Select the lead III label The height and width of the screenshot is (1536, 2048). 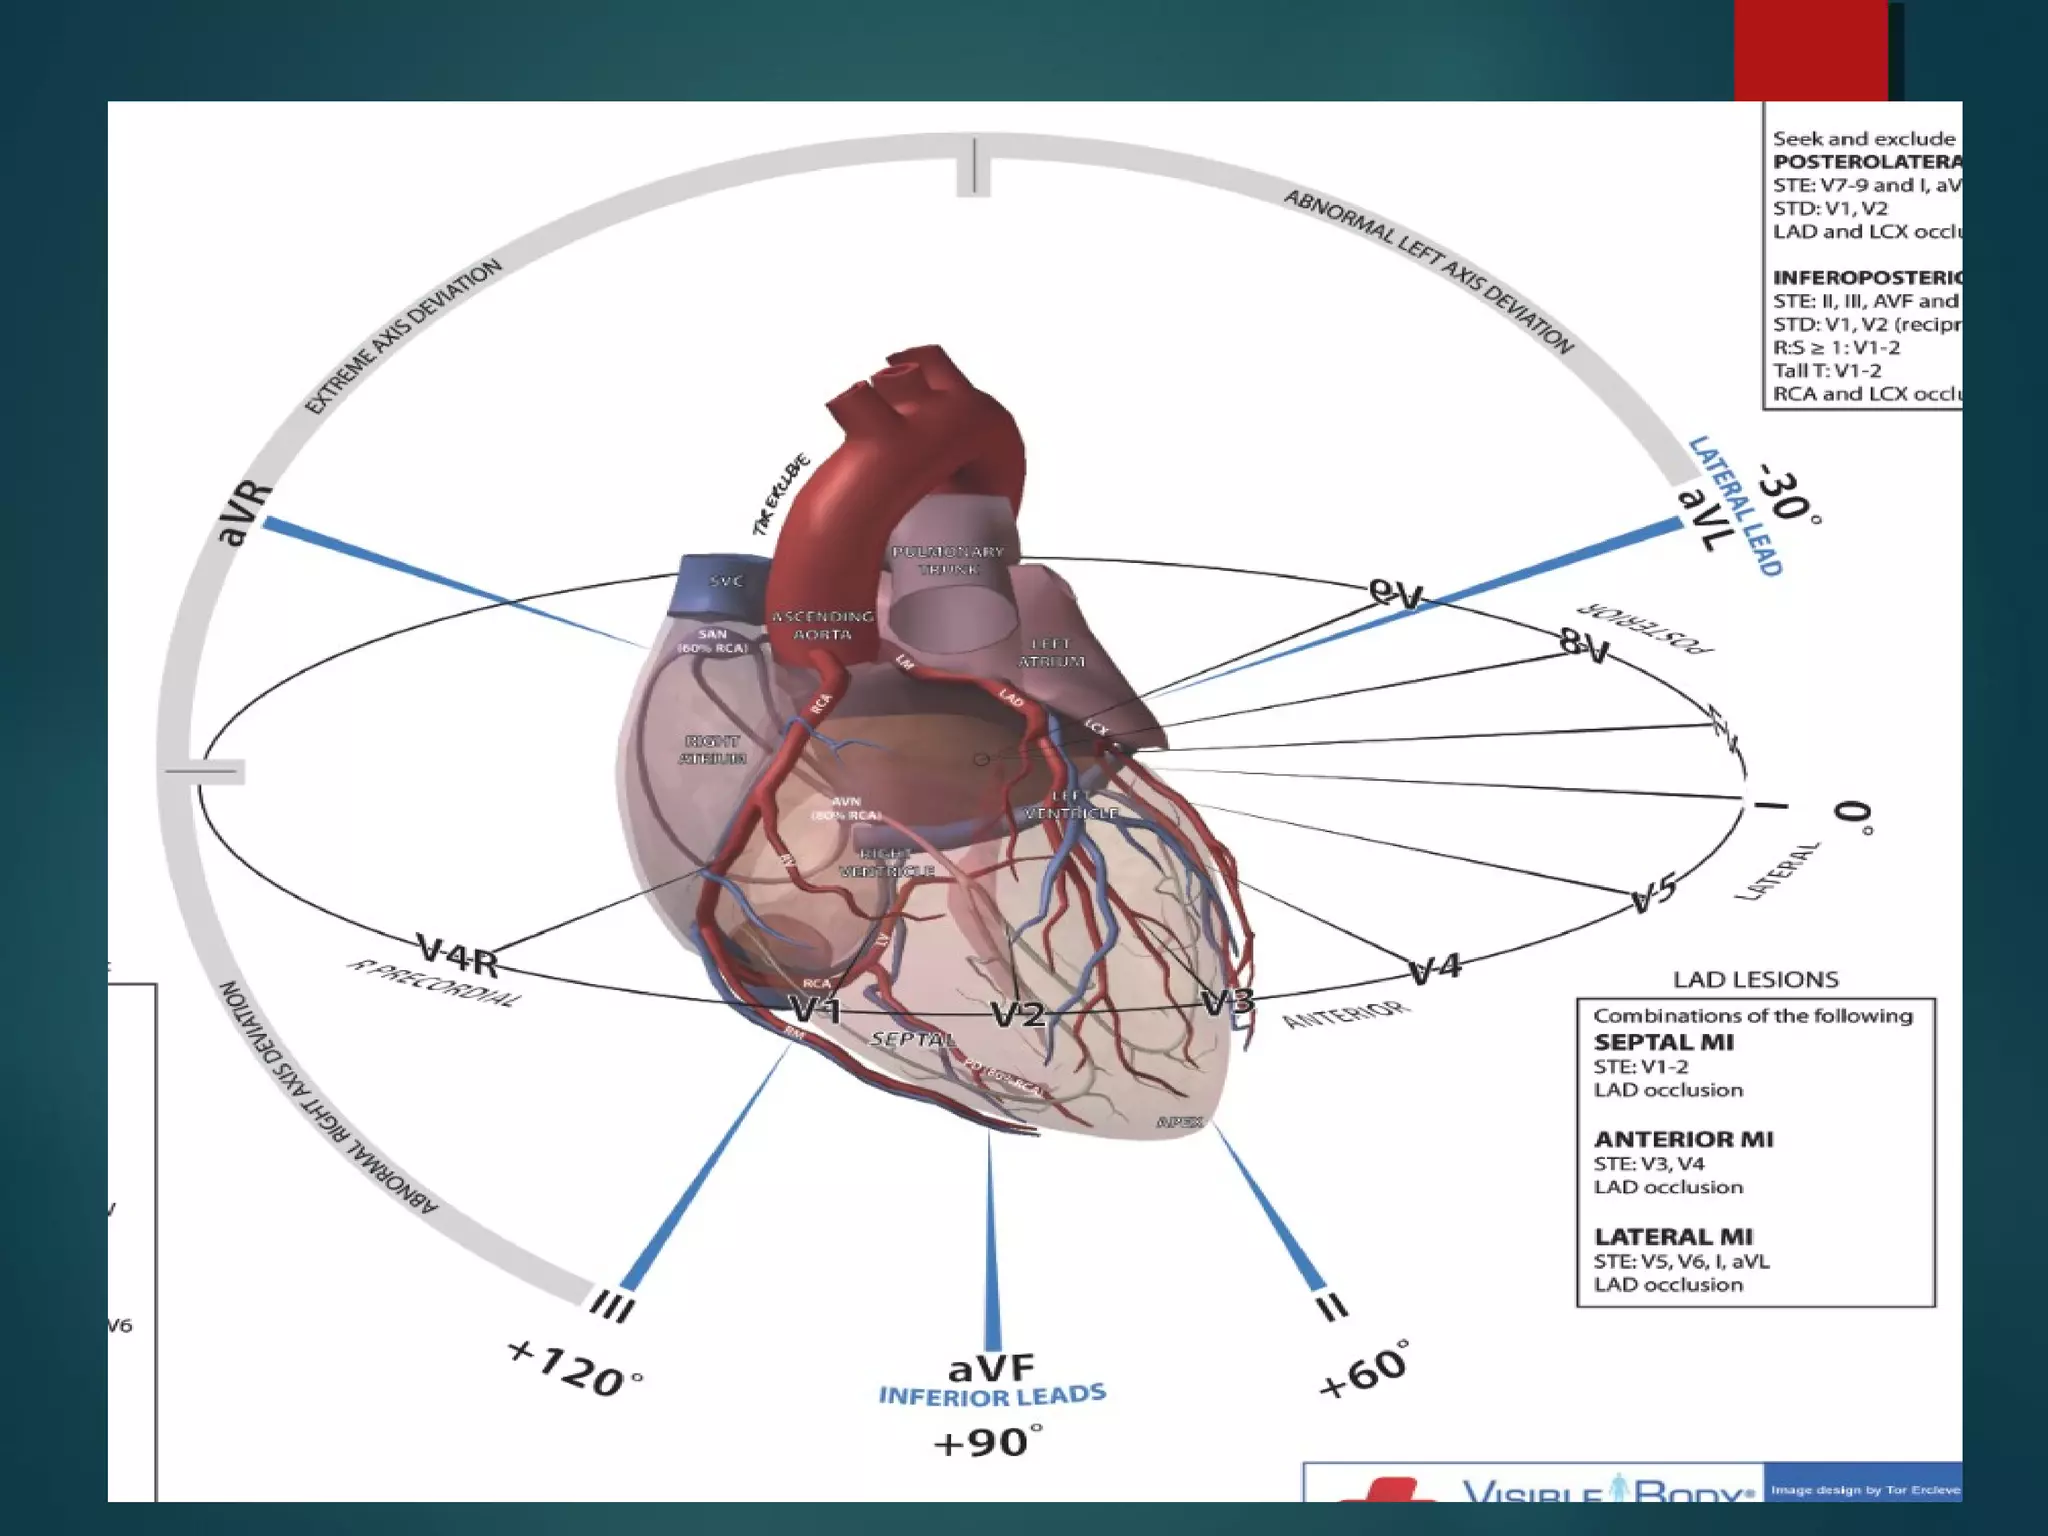click(611, 1305)
